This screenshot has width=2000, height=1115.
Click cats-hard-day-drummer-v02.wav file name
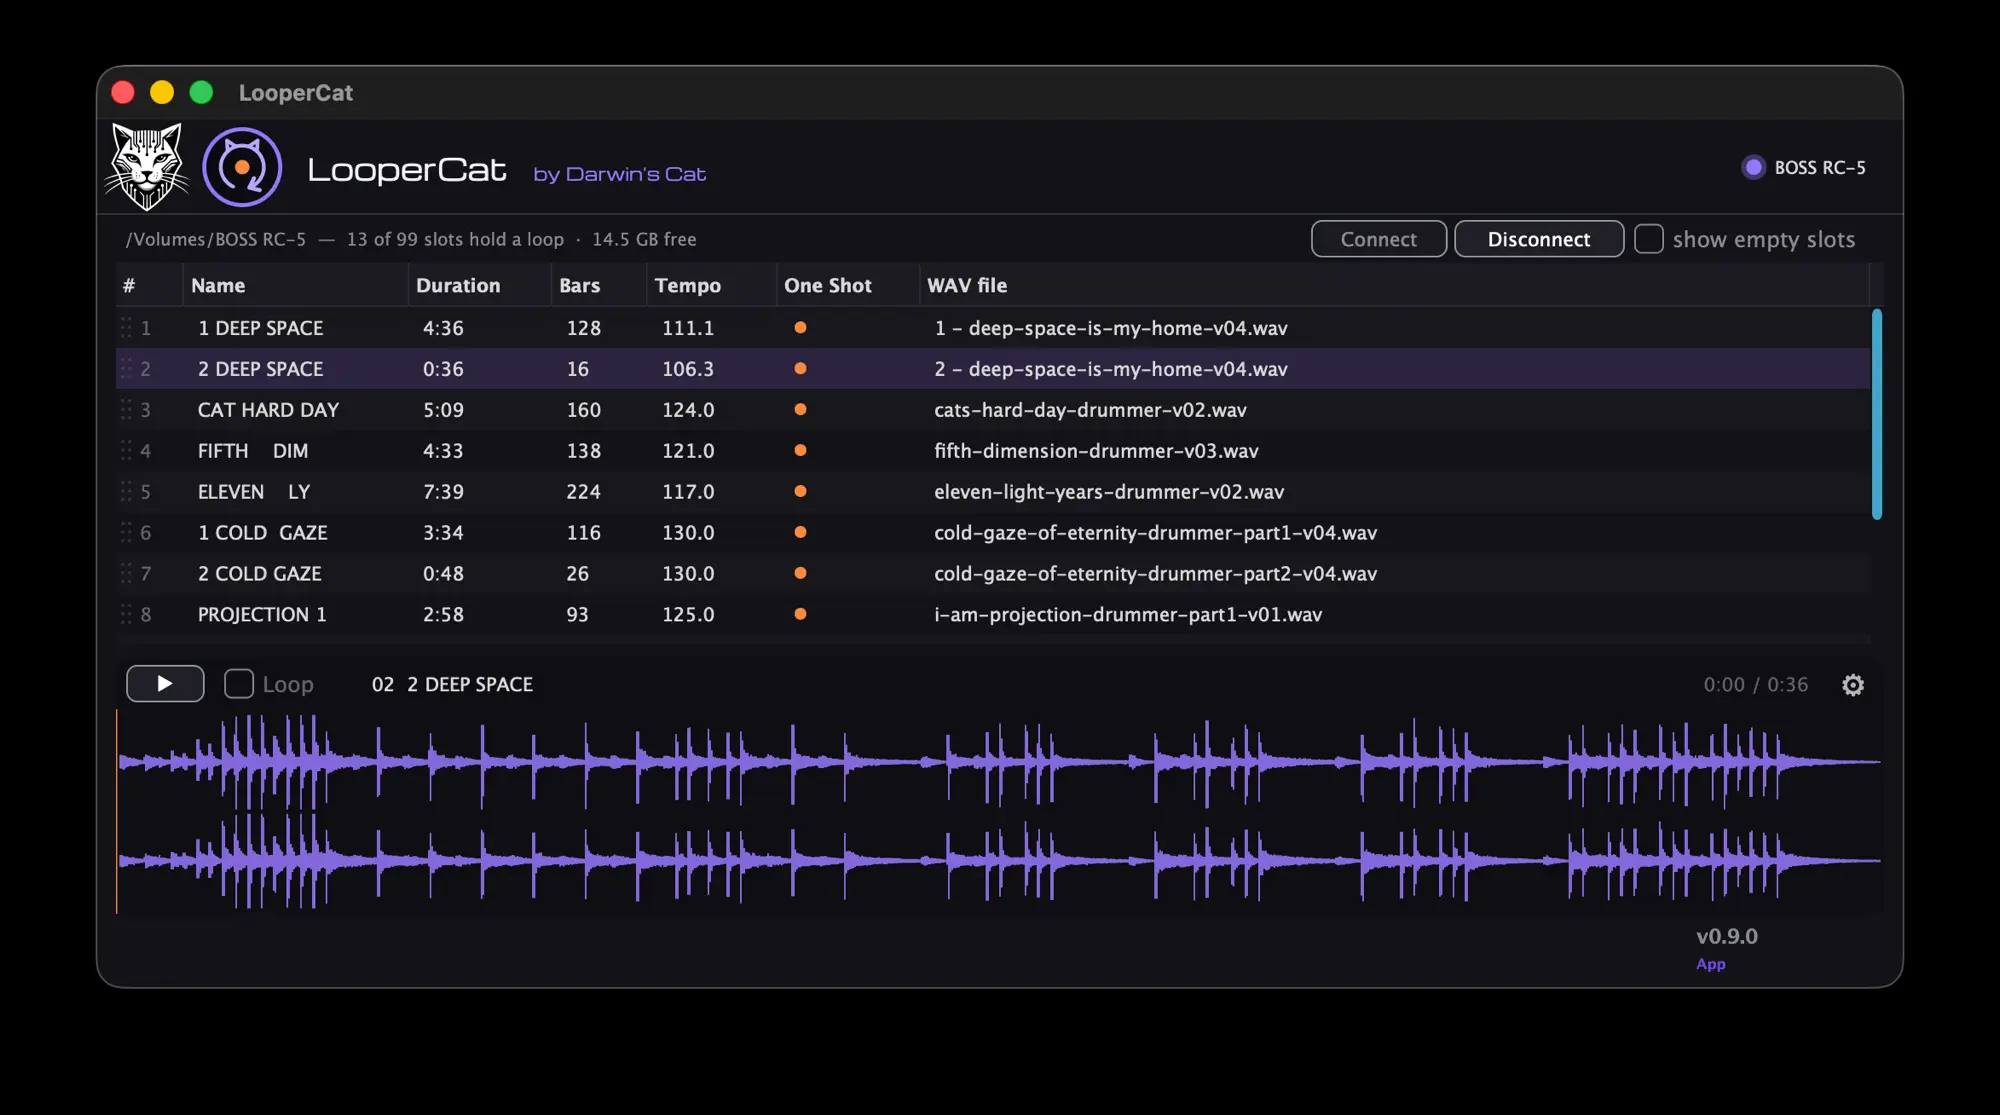point(1090,410)
